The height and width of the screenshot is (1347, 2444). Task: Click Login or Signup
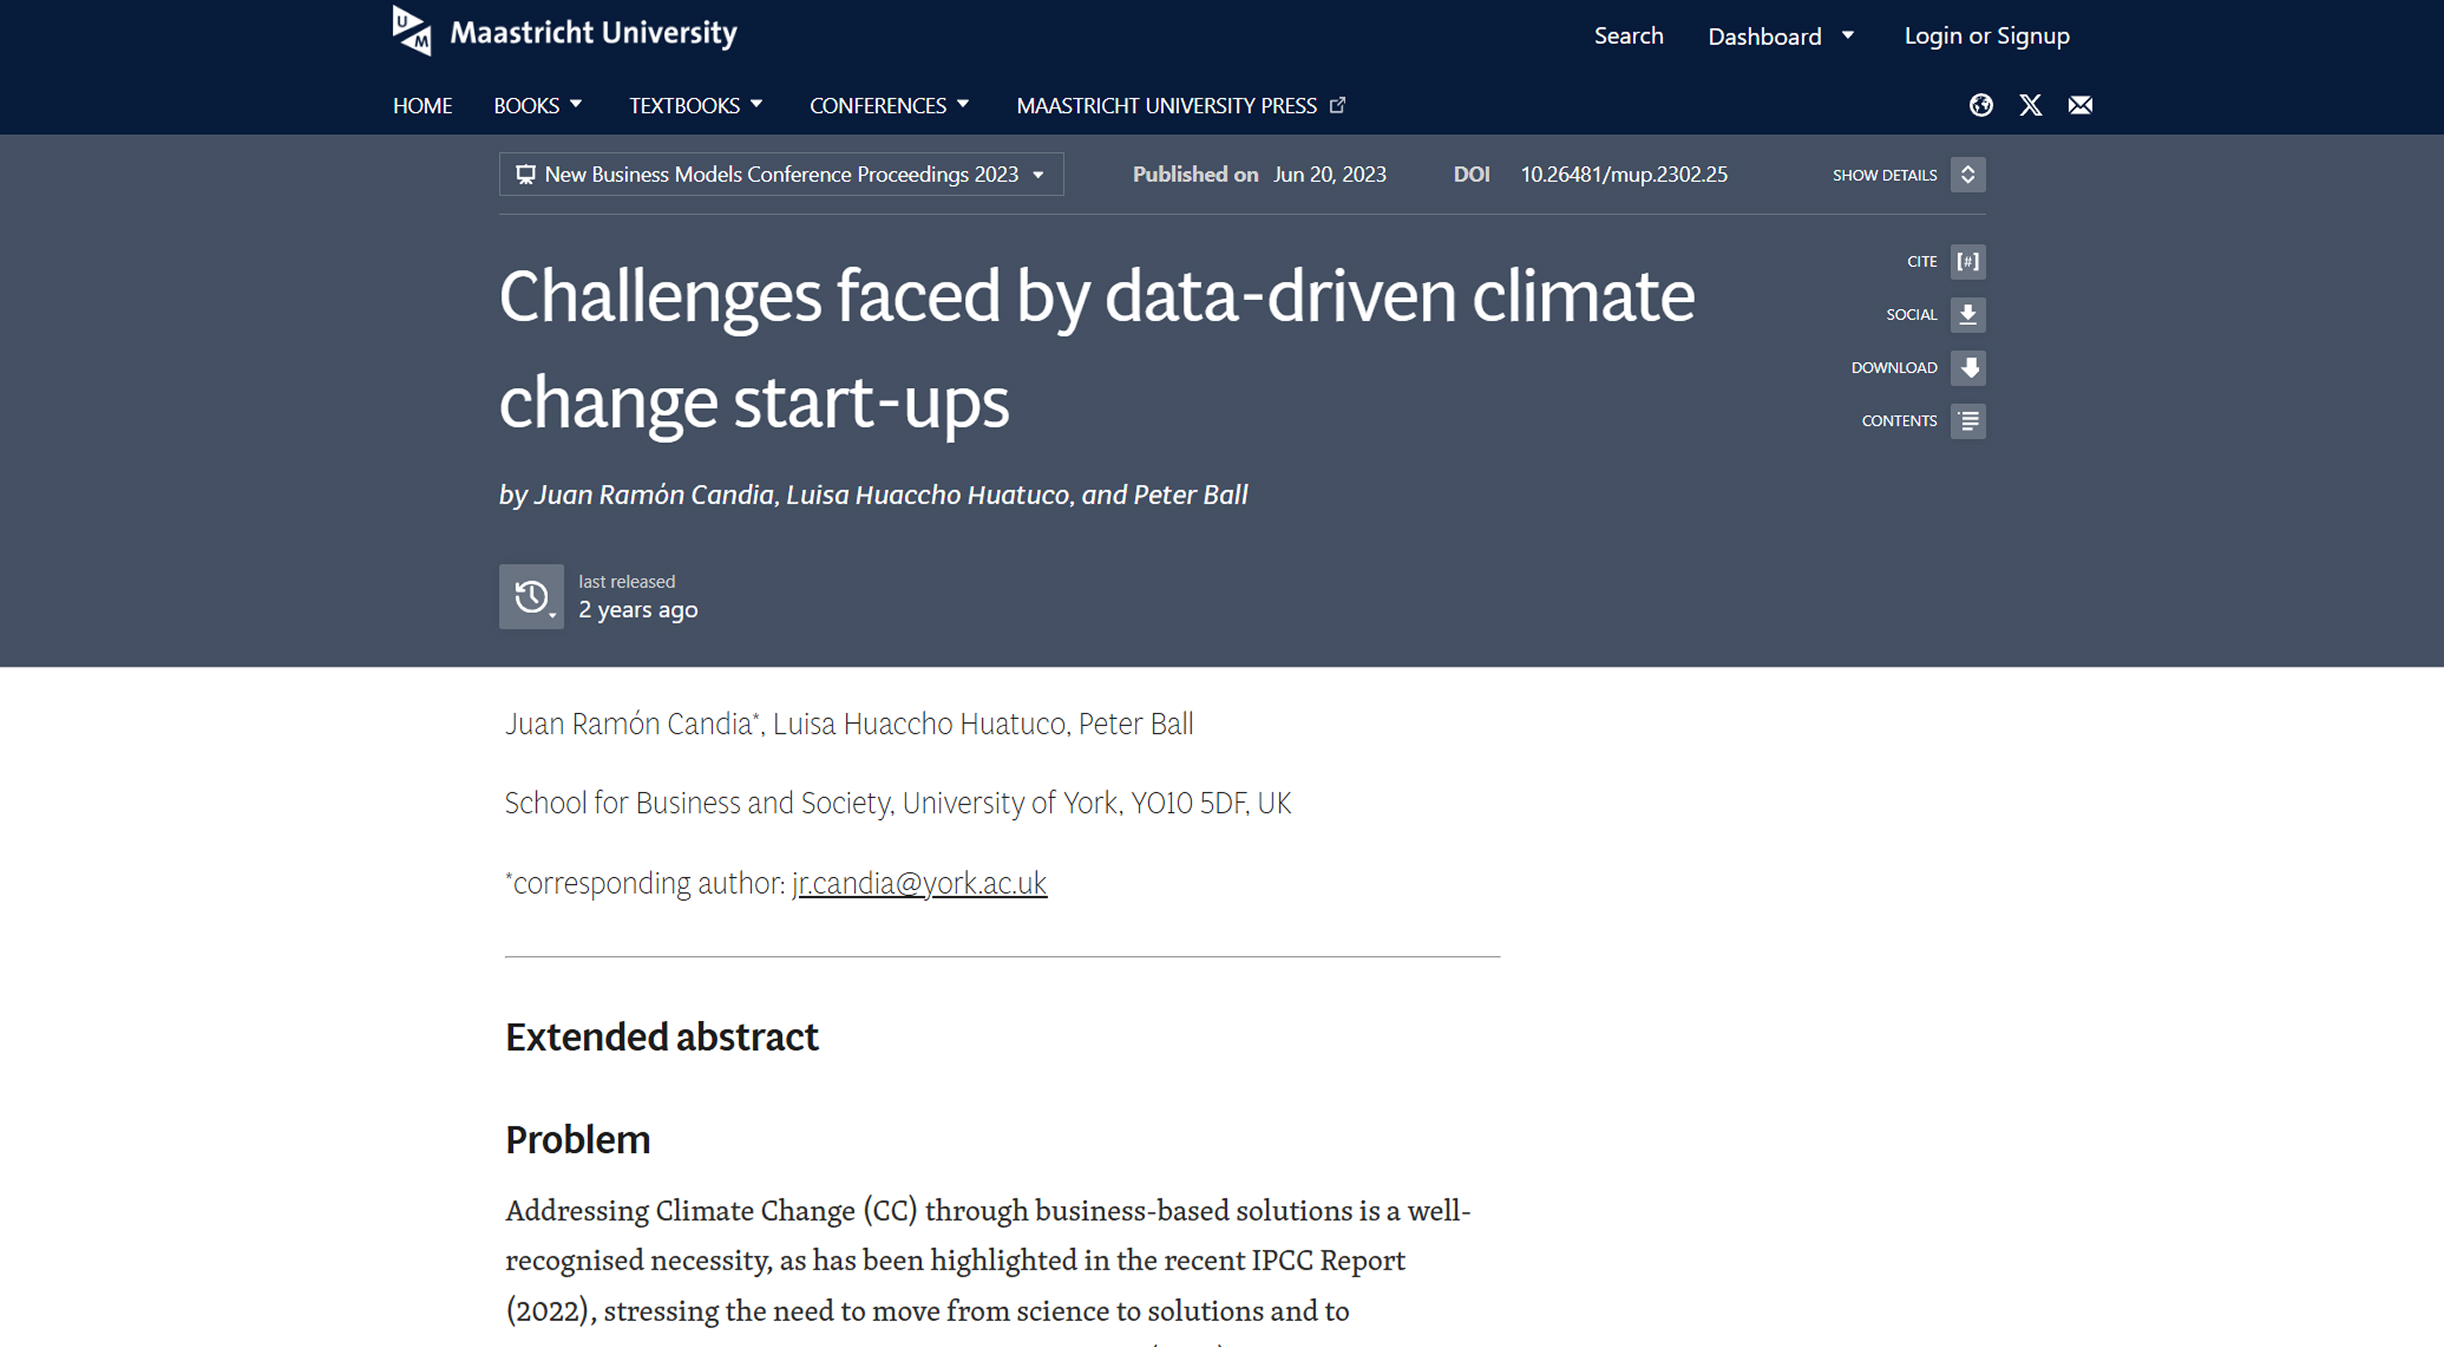pyautogui.click(x=1986, y=36)
